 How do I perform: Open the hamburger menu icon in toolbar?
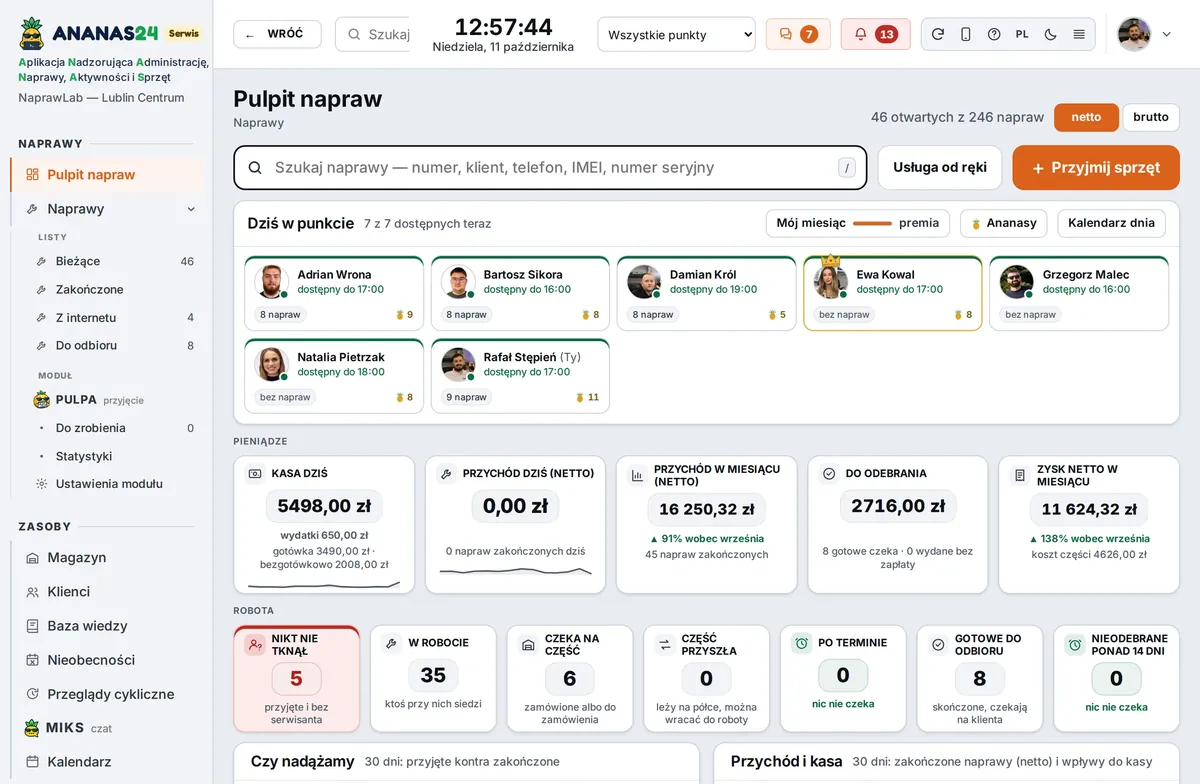pyautogui.click(x=1079, y=34)
